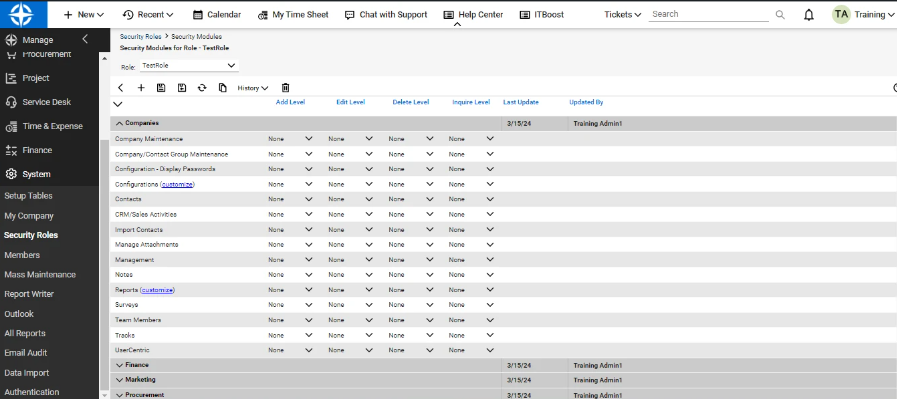Screen dimensions: 897x399
Task: Open the Role TestRole dropdown
Action: (x=189, y=66)
